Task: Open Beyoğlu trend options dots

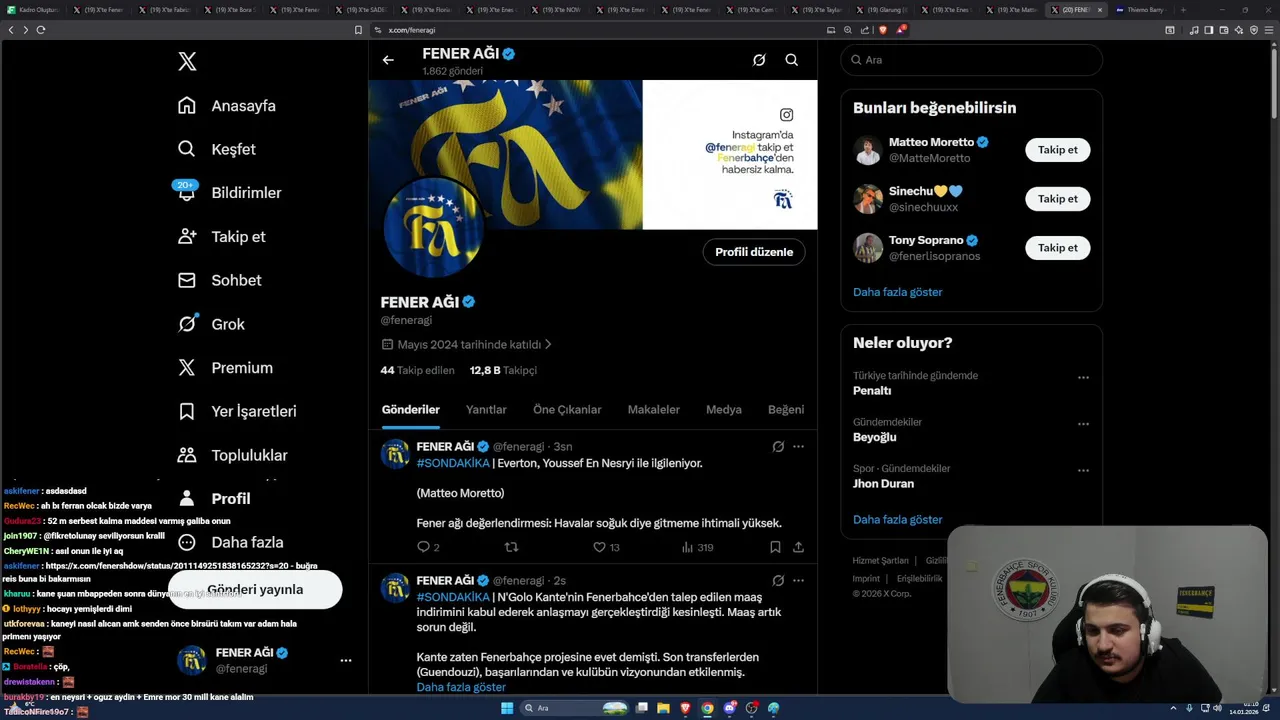Action: (1083, 424)
